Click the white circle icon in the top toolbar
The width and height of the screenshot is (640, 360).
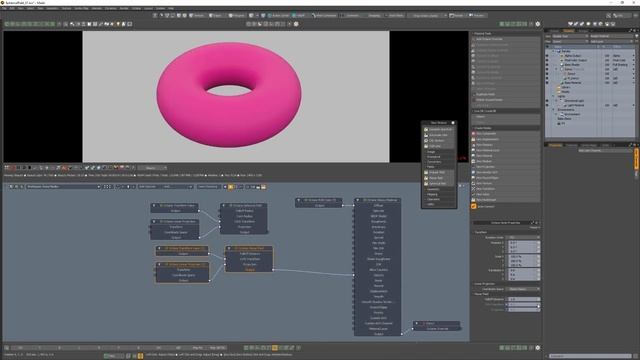click(x=296, y=24)
